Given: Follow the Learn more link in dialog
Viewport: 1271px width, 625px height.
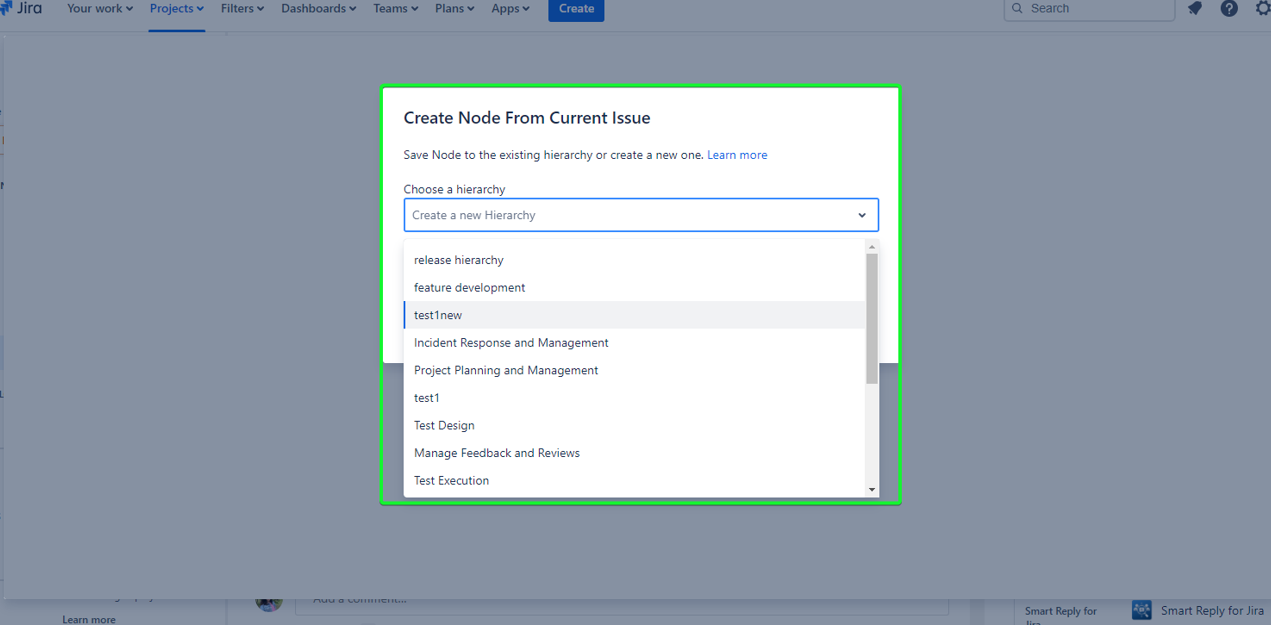Looking at the screenshot, I should pos(737,155).
